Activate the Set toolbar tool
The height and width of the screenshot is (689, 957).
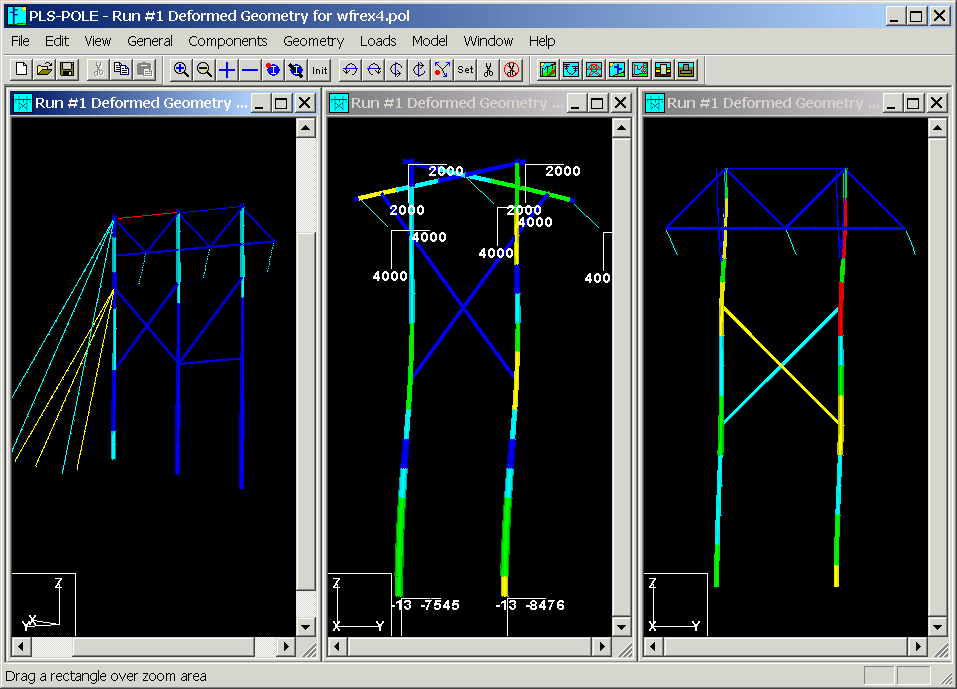click(463, 70)
